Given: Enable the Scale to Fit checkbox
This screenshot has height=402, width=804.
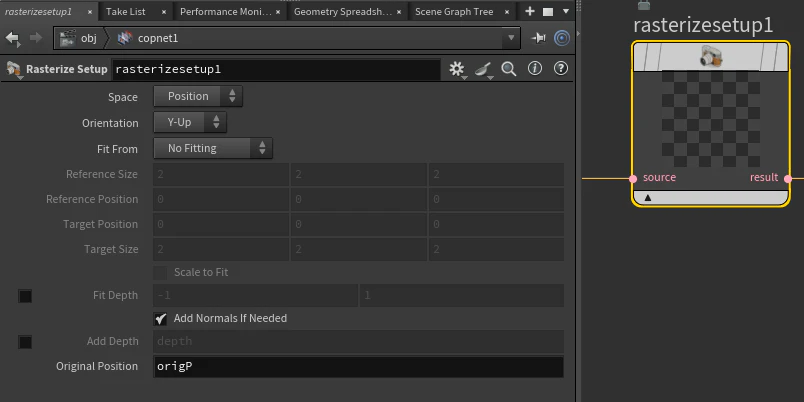Looking at the screenshot, I should [x=160, y=272].
